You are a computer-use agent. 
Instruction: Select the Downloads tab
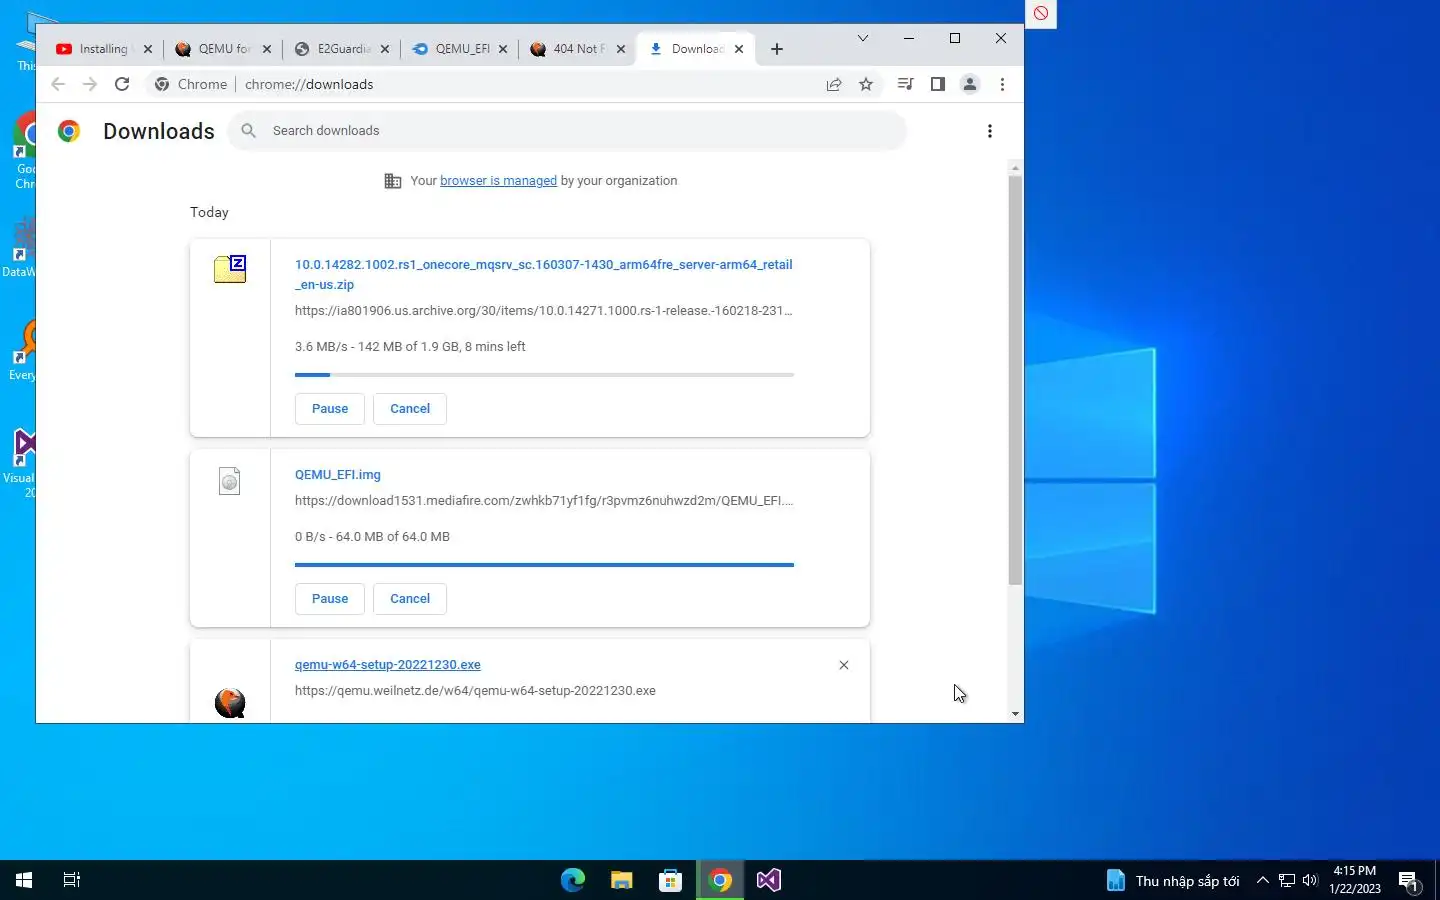click(x=687, y=48)
